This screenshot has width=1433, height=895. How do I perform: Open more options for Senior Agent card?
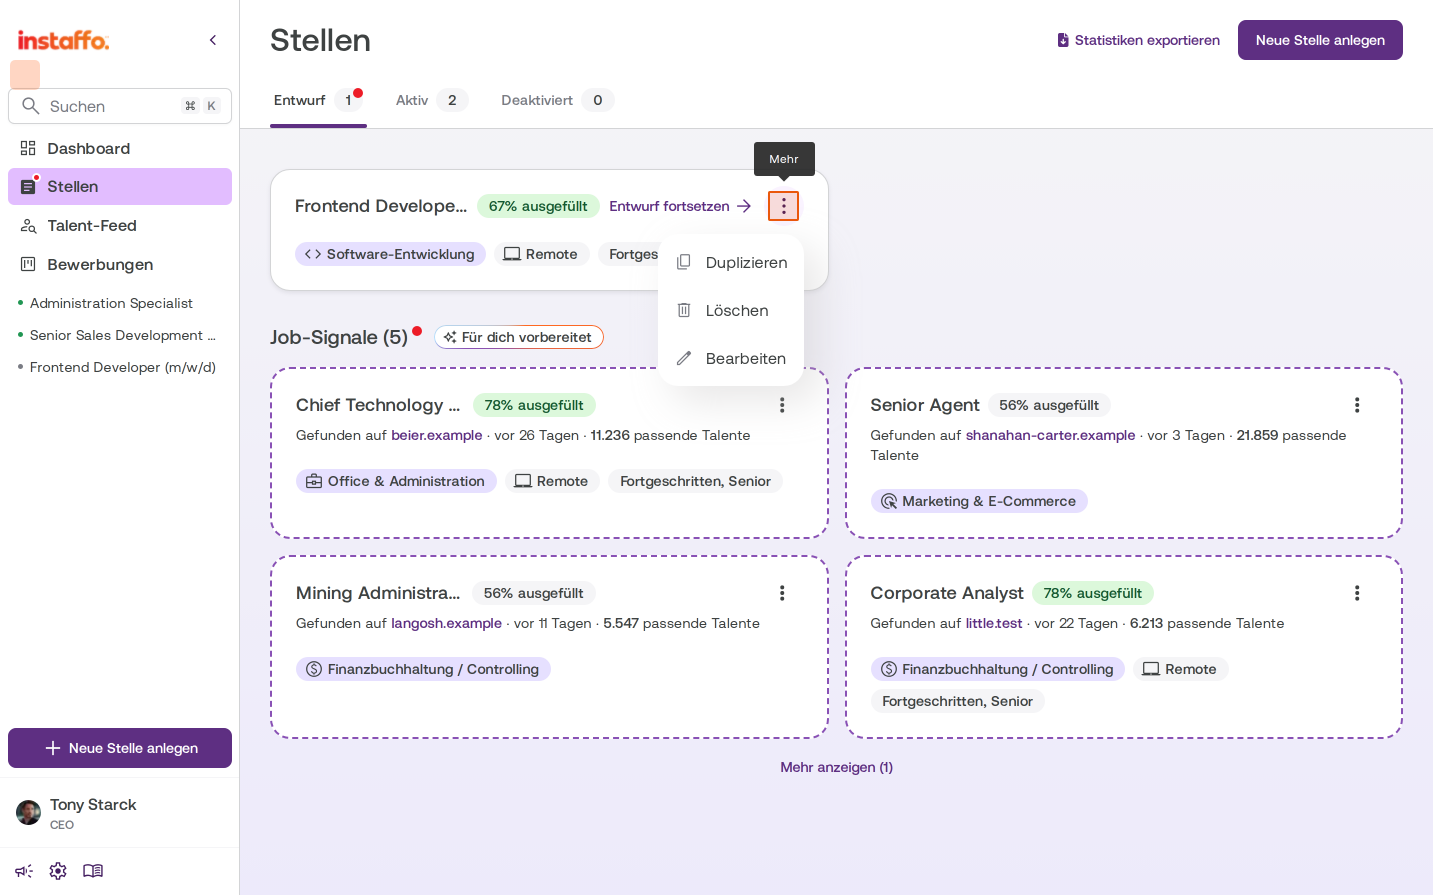[x=1357, y=405]
